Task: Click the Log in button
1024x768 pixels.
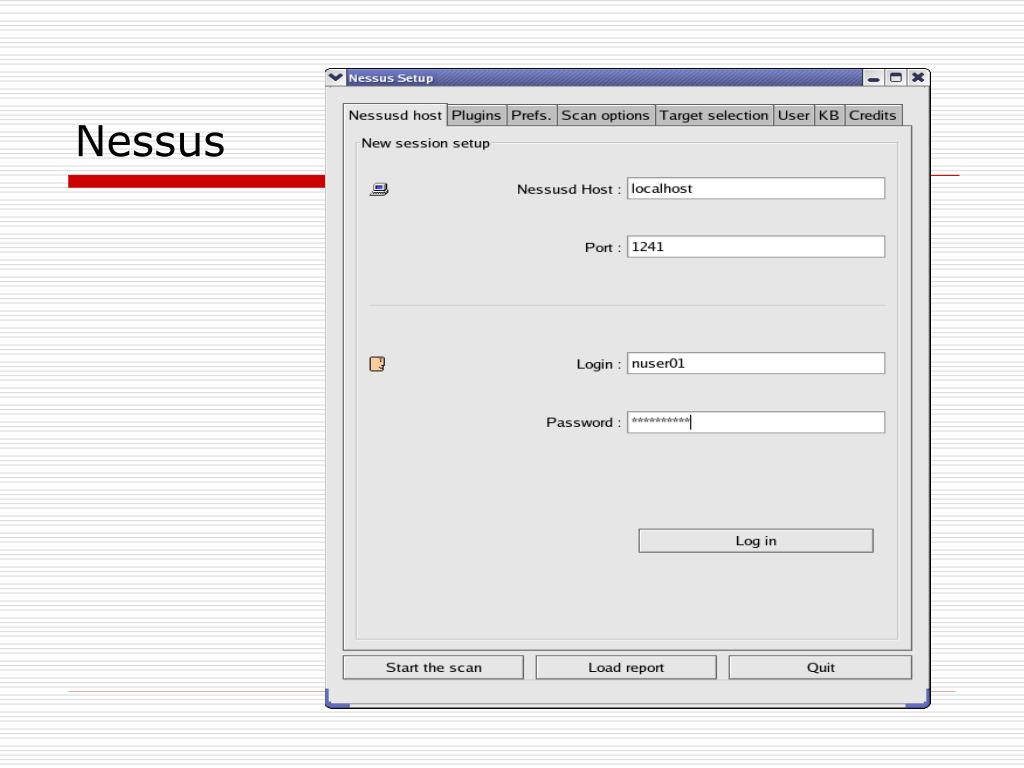Action: 756,541
